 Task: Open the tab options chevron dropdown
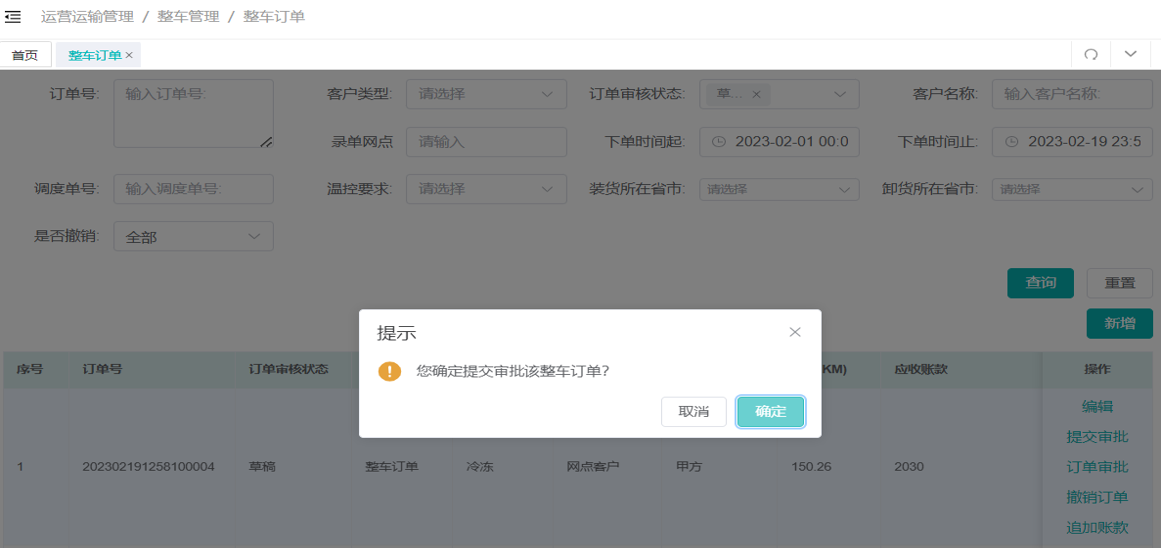[1131, 54]
